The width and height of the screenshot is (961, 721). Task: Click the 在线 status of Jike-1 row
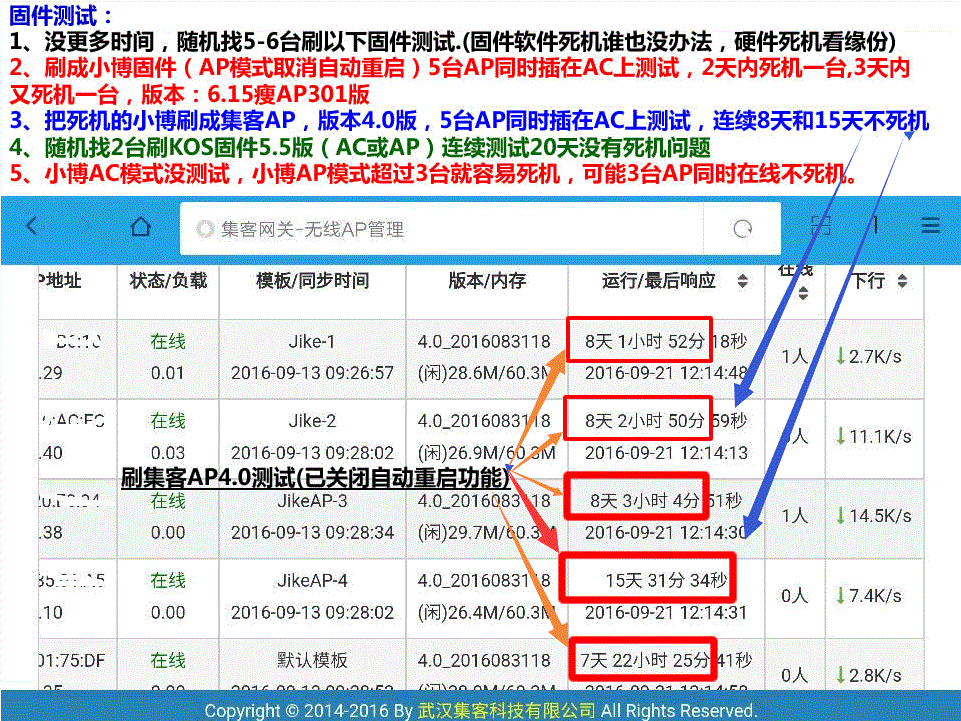tap(168, 341)
